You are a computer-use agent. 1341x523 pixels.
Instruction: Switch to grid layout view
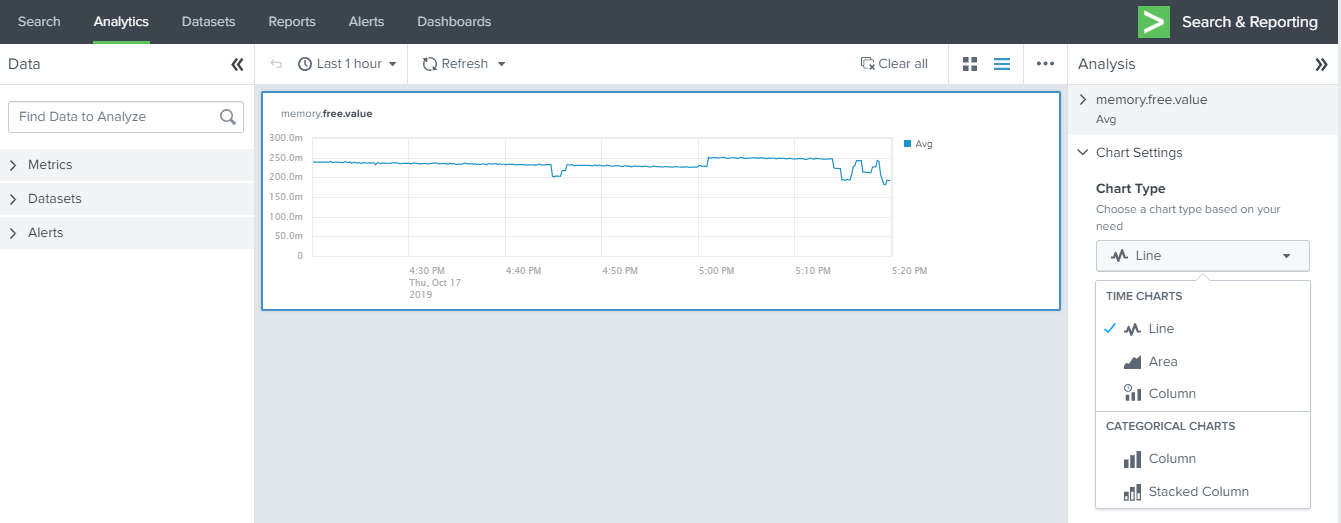pyautogui.click(x=969, y=64)
